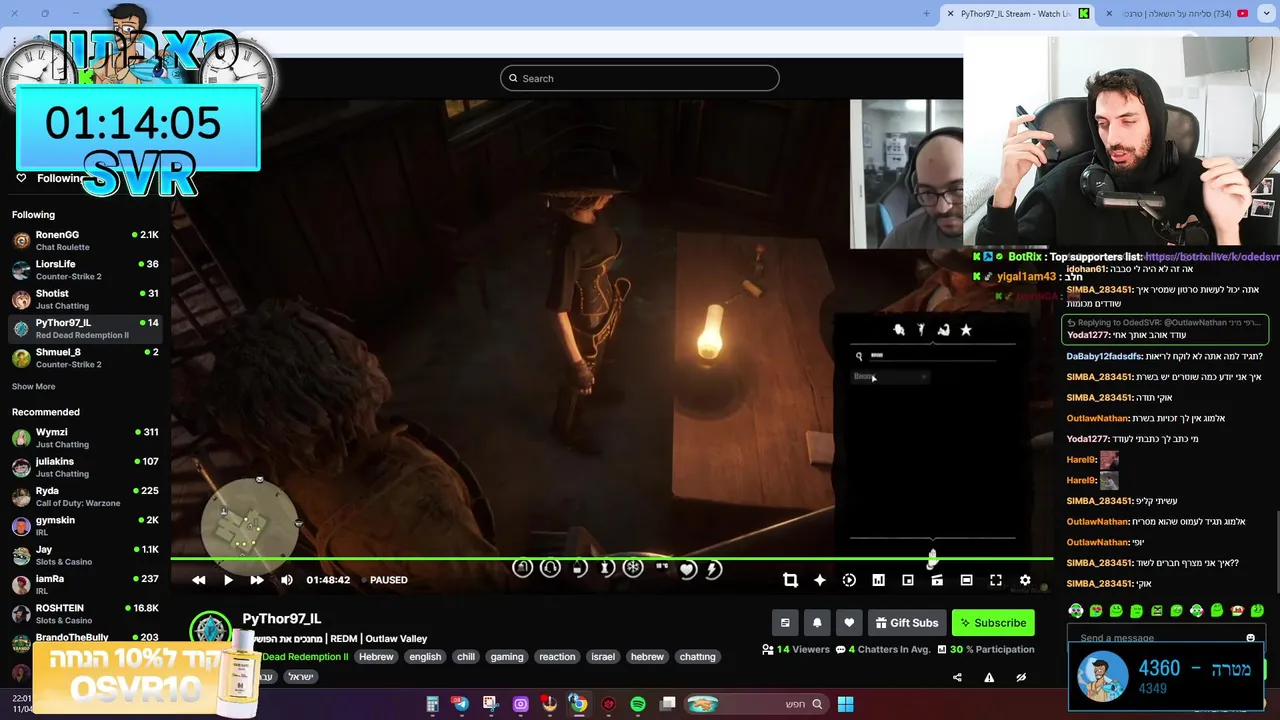Open the Red Dead Redemption II category link
The image size is (1280, 720).
pos(305,657)
